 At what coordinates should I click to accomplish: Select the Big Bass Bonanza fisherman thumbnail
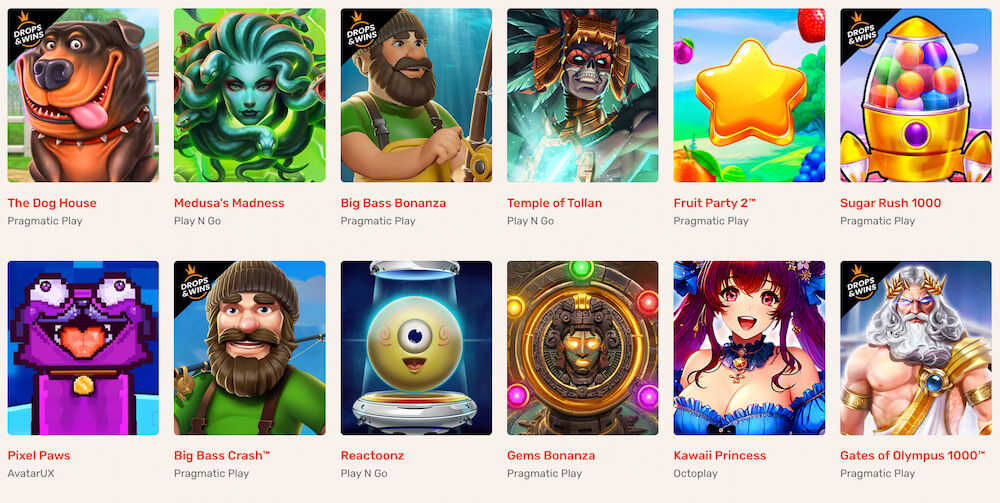pyautogui.click(x=416, y=95)
